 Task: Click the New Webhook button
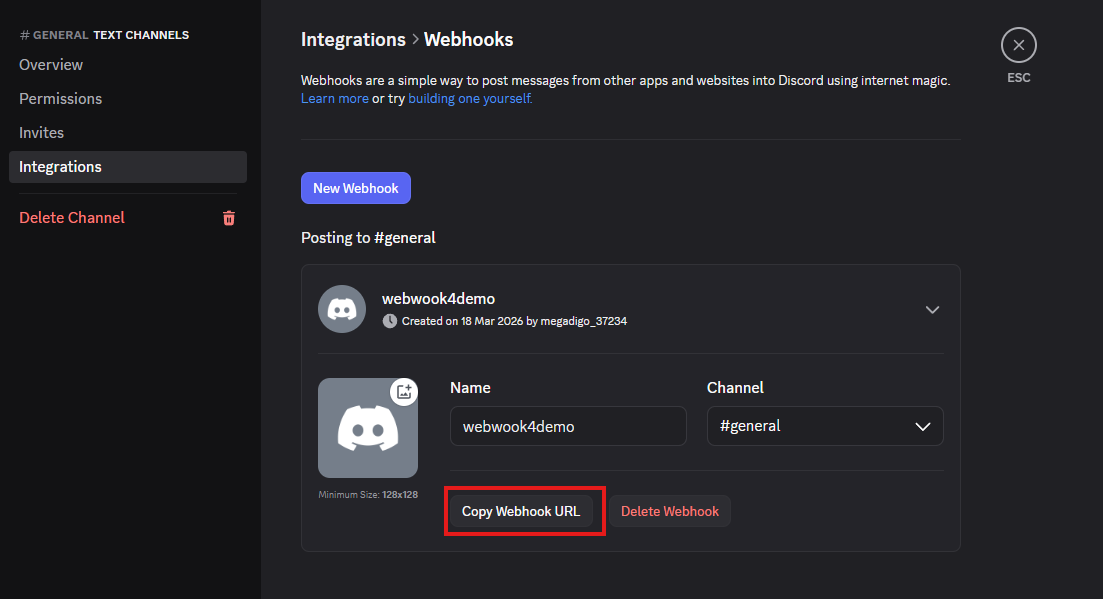[x=355, y=187]
